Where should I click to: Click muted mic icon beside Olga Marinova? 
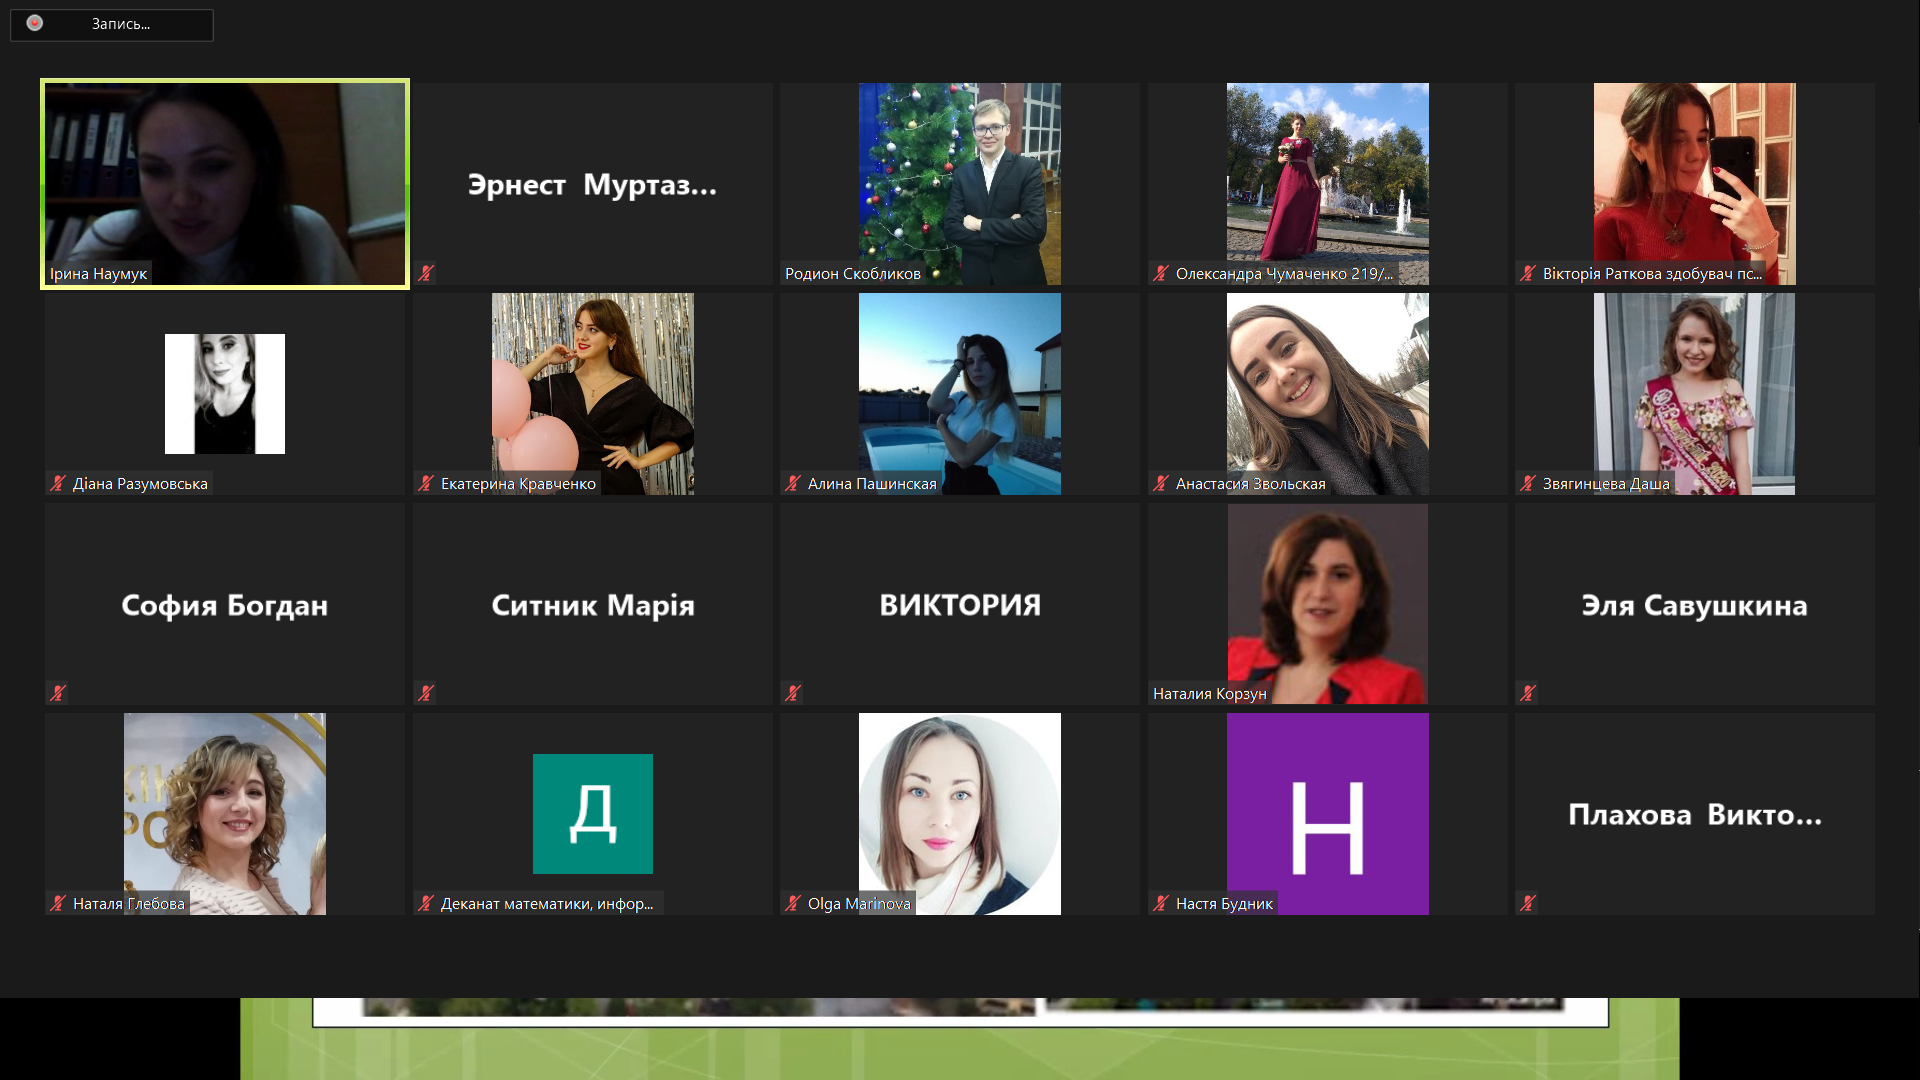(x=793, y=904)
